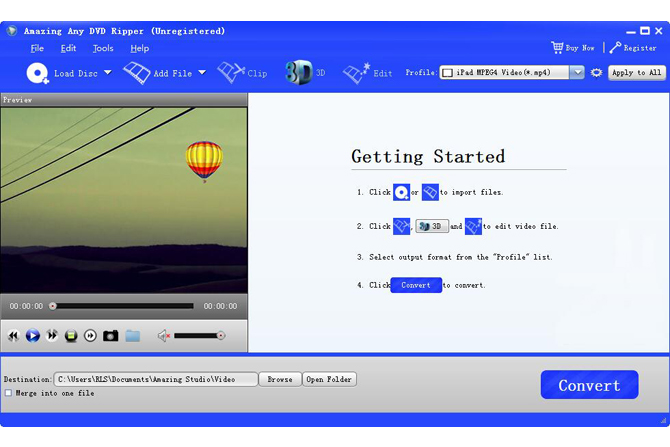Open the 3D settings tool
The image size is (670, 447).
coord(299,72)
